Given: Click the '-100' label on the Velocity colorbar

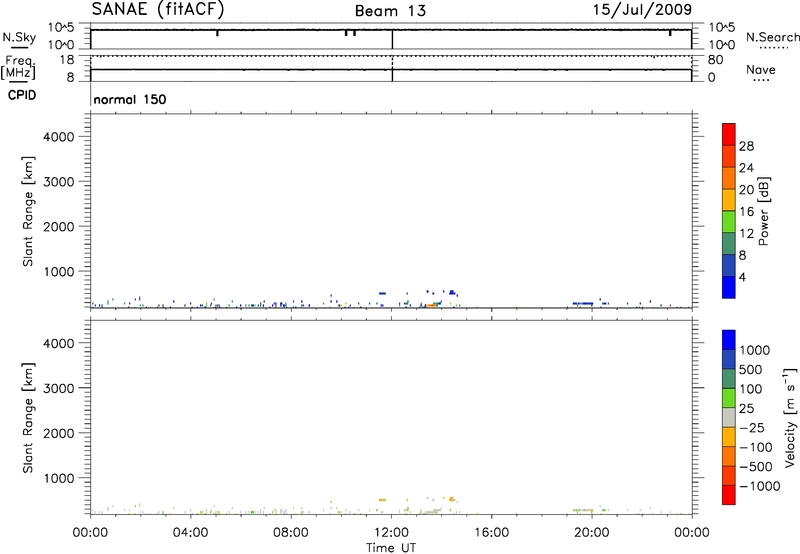Looking at the screenshot, I should tap(756, 447).
